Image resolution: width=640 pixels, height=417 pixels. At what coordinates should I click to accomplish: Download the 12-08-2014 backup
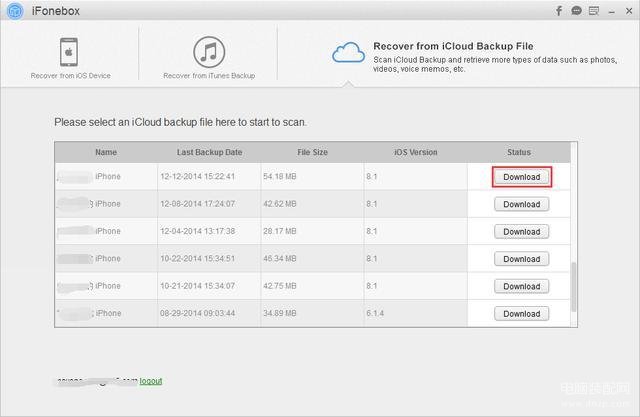(x=522, y=204)
